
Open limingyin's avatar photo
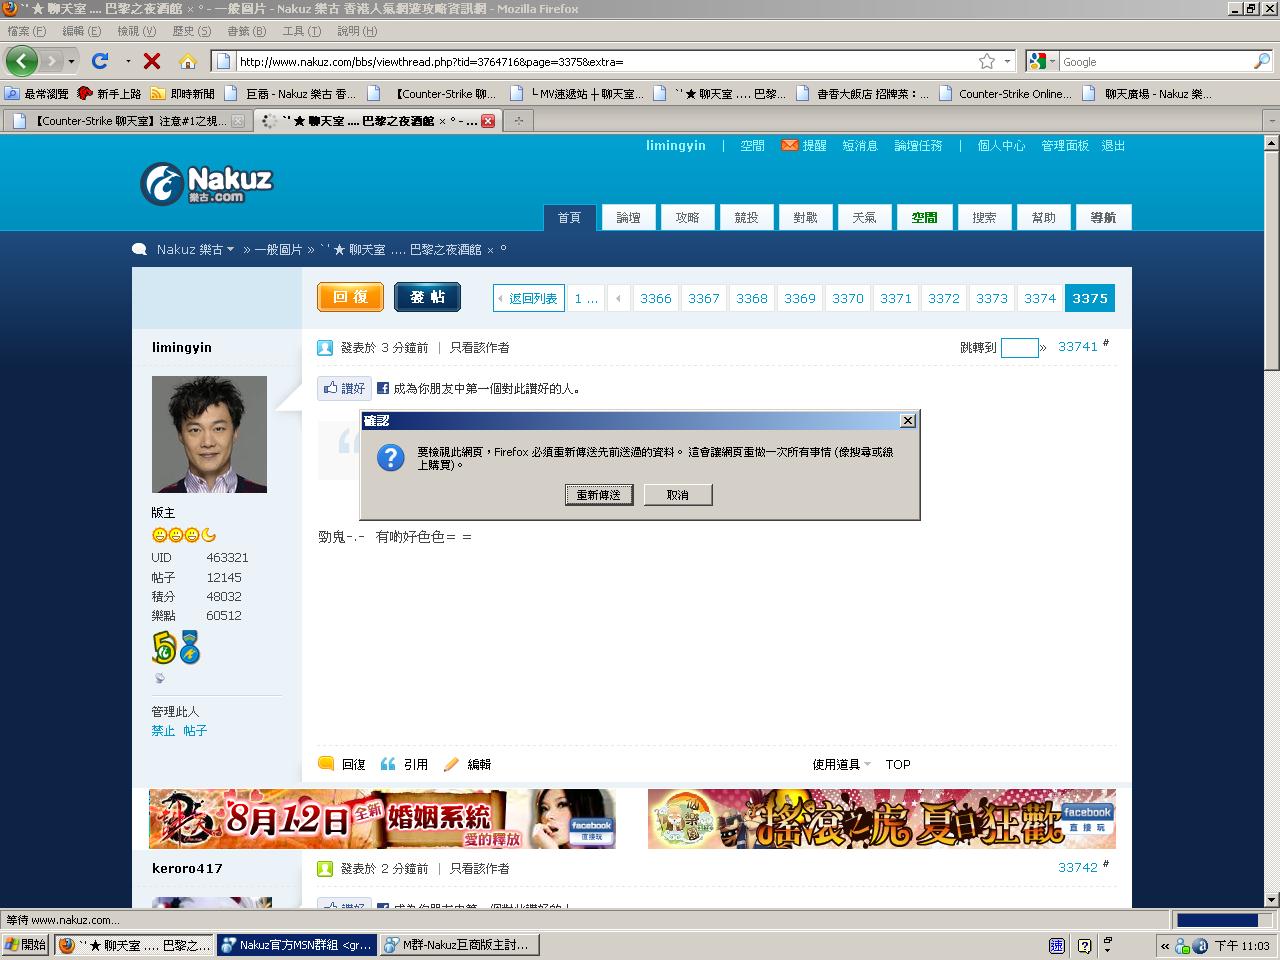point(209,434)
